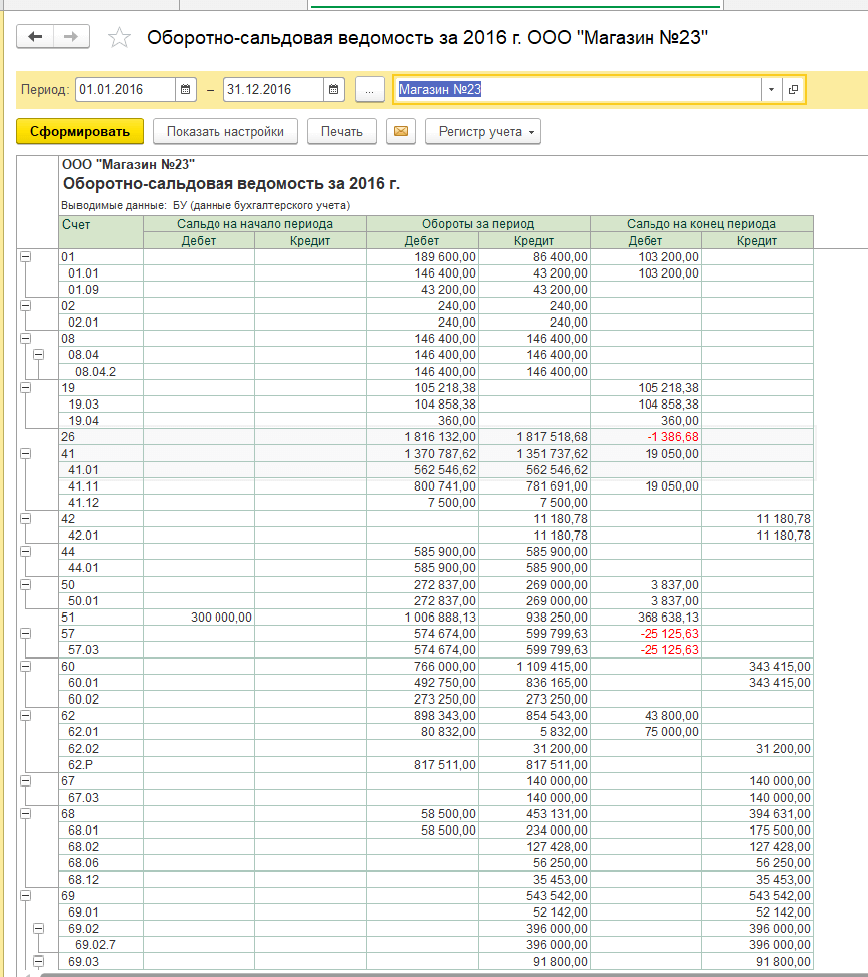Select the account 51 row cell
Viewport: 868px width, 977px height.
[101, 618]
